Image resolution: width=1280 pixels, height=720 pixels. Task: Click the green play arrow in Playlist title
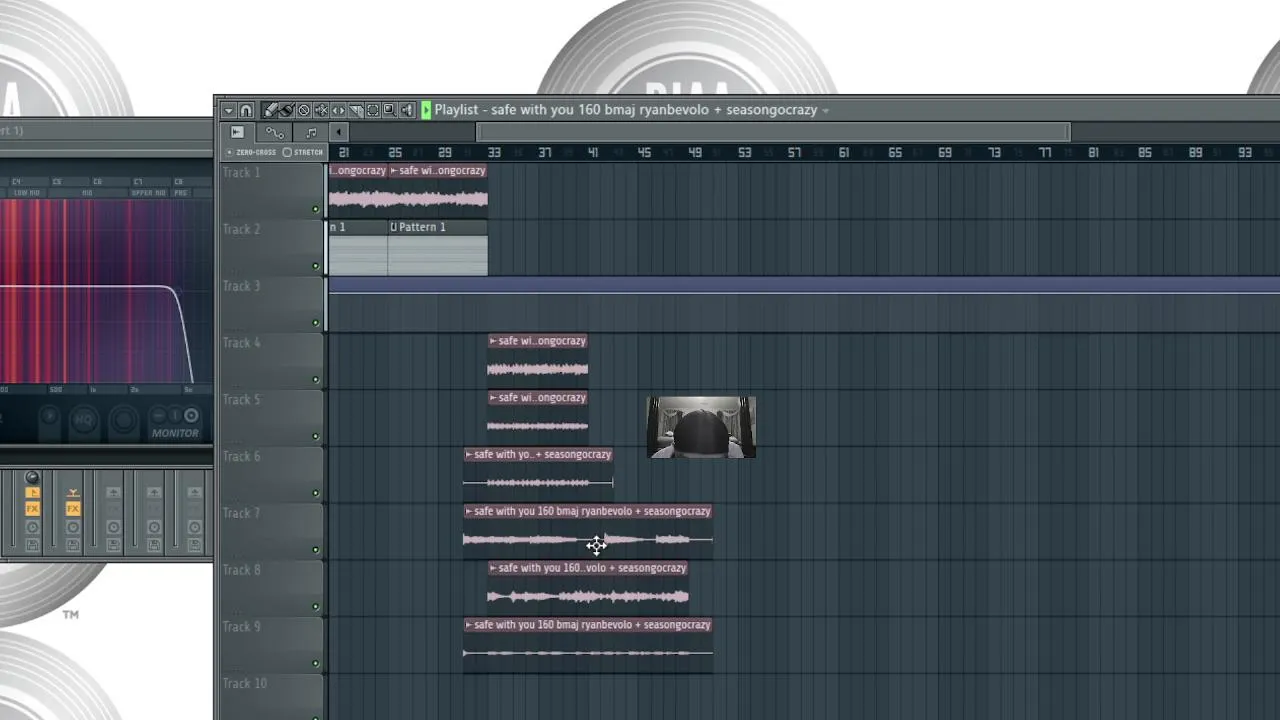pyautogui.click(x=426, y=110)
